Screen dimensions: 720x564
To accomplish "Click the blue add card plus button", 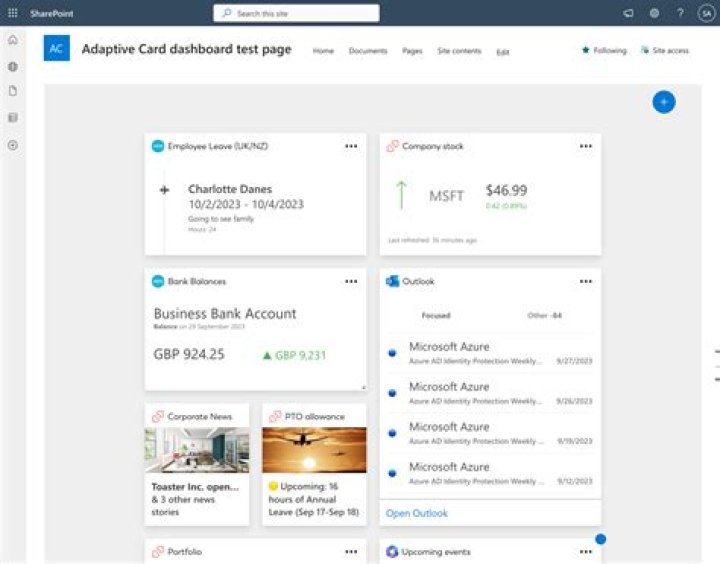I will coord(664,102).
